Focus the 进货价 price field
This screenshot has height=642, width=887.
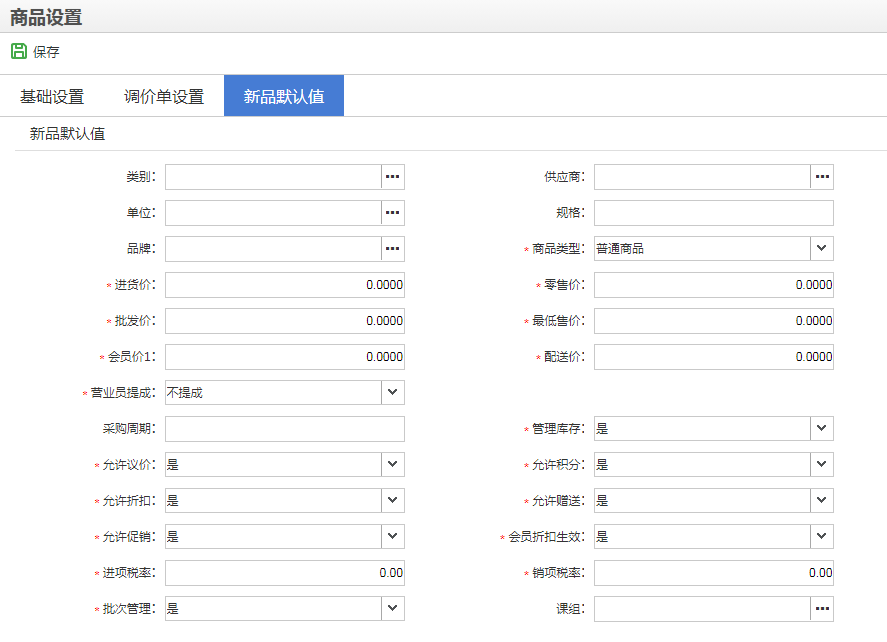pos(284,285)
